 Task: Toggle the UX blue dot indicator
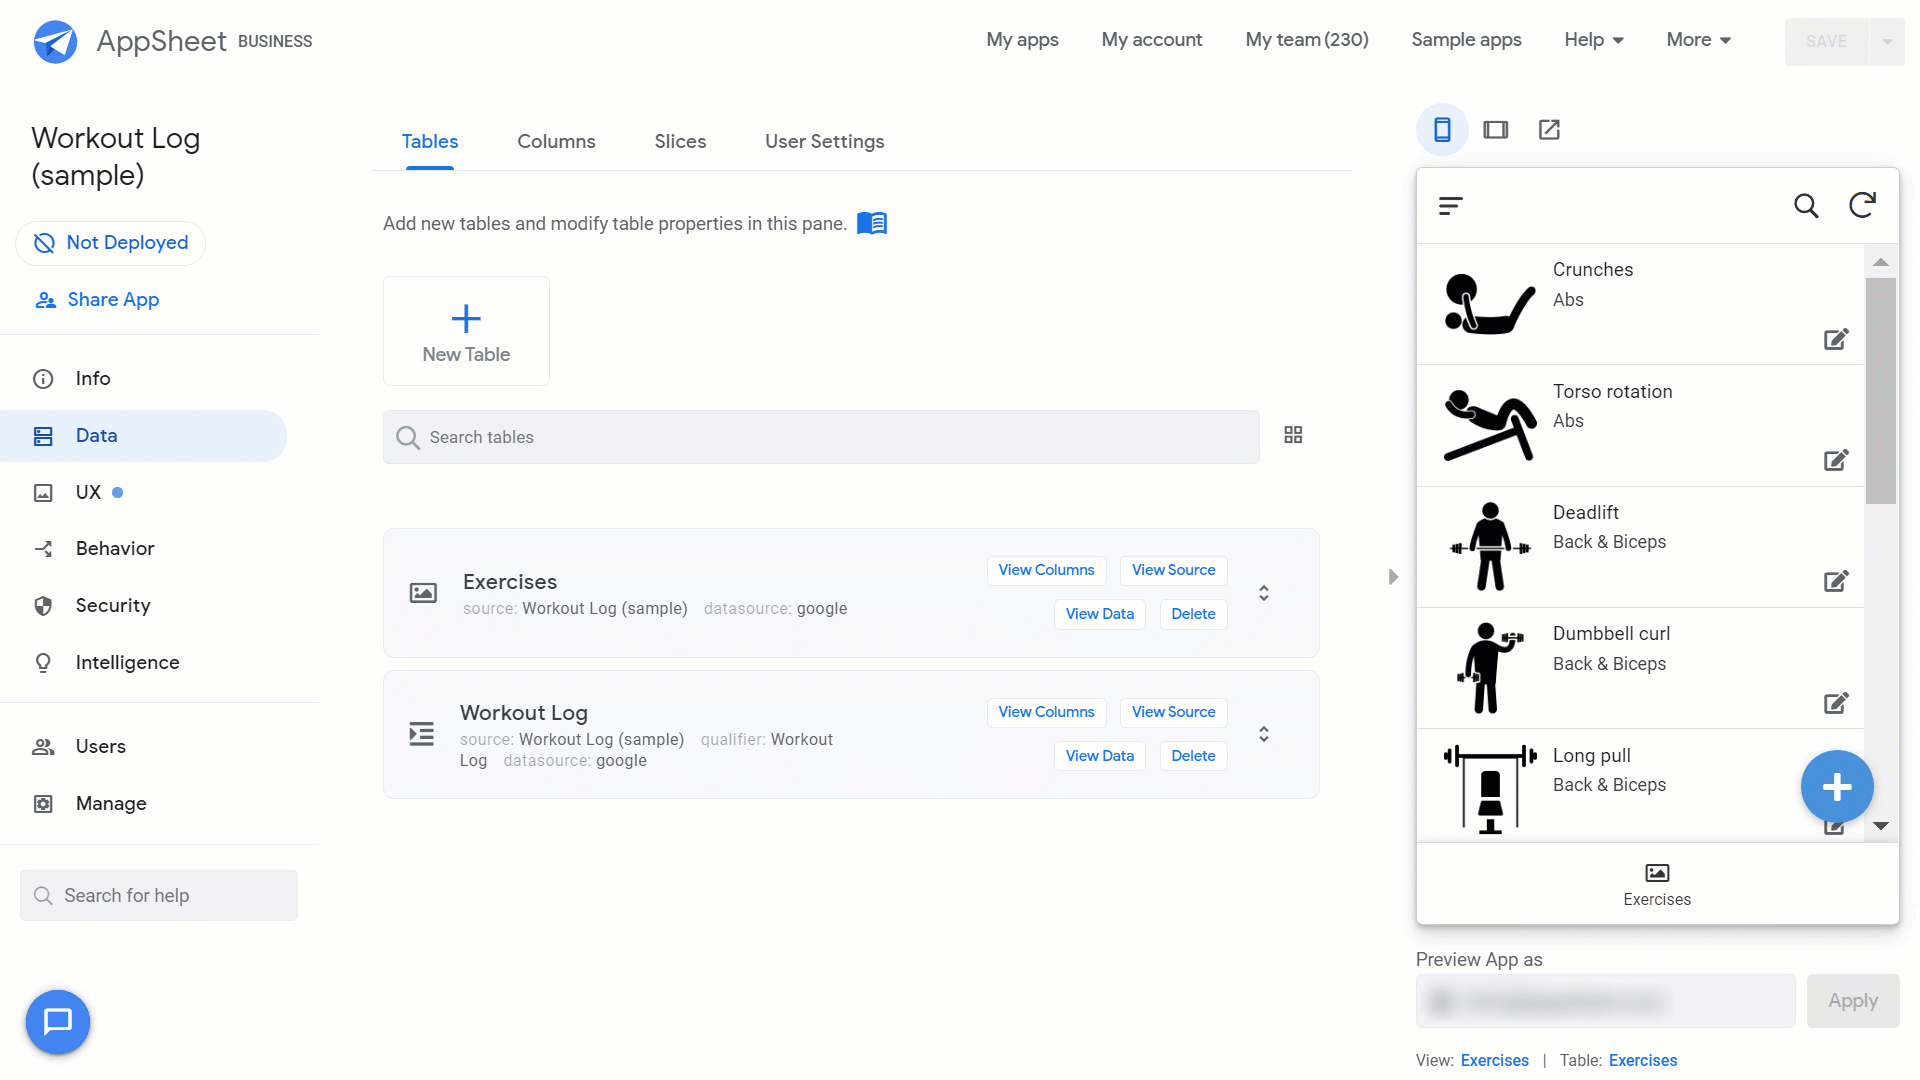tap(117, 492)
